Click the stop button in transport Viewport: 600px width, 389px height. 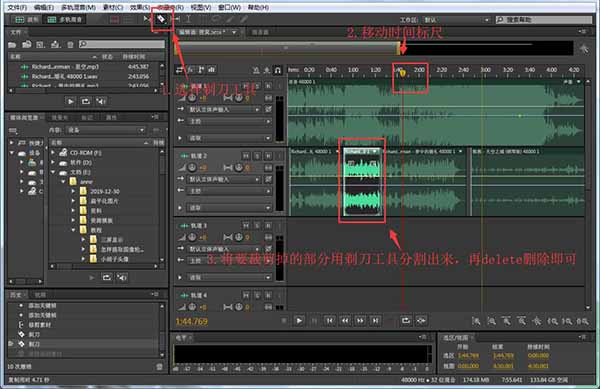(x=284, y=321)
